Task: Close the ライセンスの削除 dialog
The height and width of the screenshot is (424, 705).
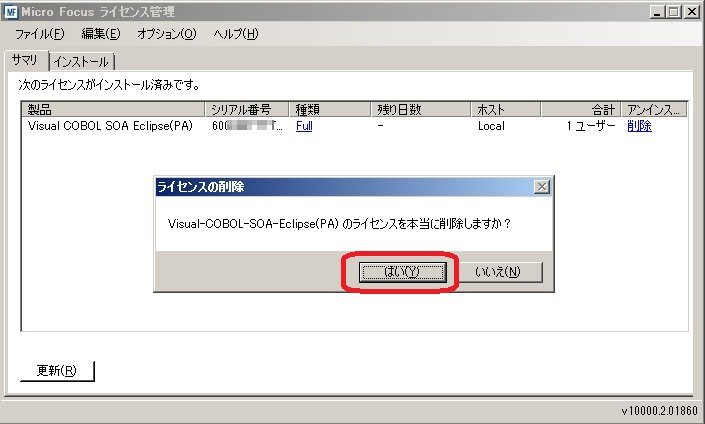Action: click(x=542, y=187)
